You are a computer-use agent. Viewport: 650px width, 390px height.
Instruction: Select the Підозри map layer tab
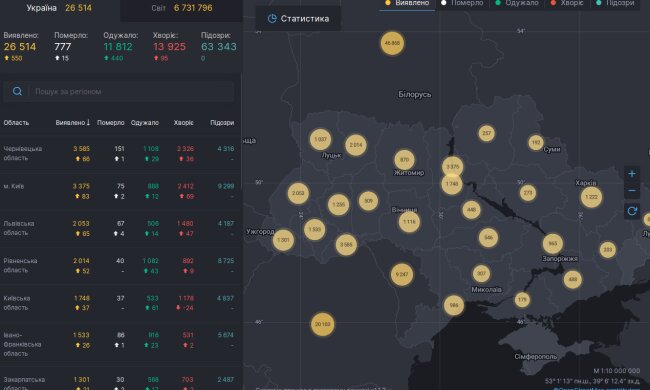[x=615, y=3]
